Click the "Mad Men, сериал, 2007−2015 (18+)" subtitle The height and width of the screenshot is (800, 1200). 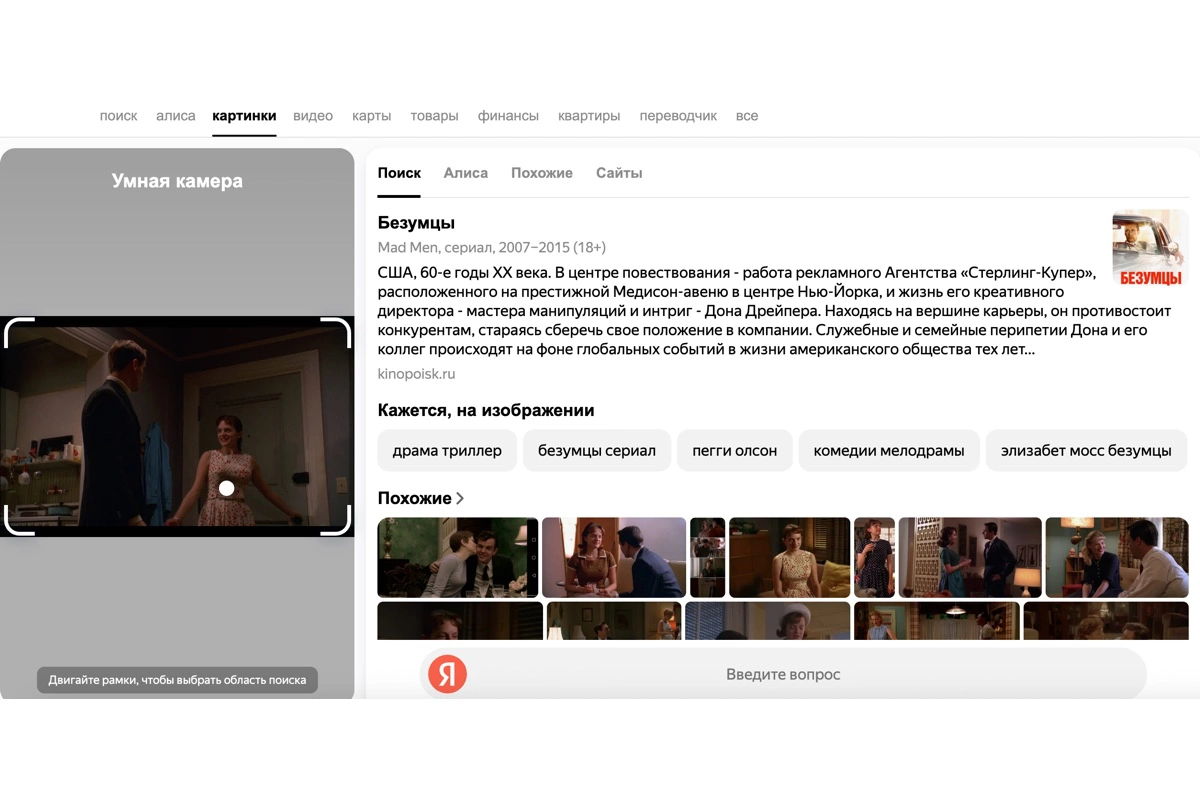point(492,247)
